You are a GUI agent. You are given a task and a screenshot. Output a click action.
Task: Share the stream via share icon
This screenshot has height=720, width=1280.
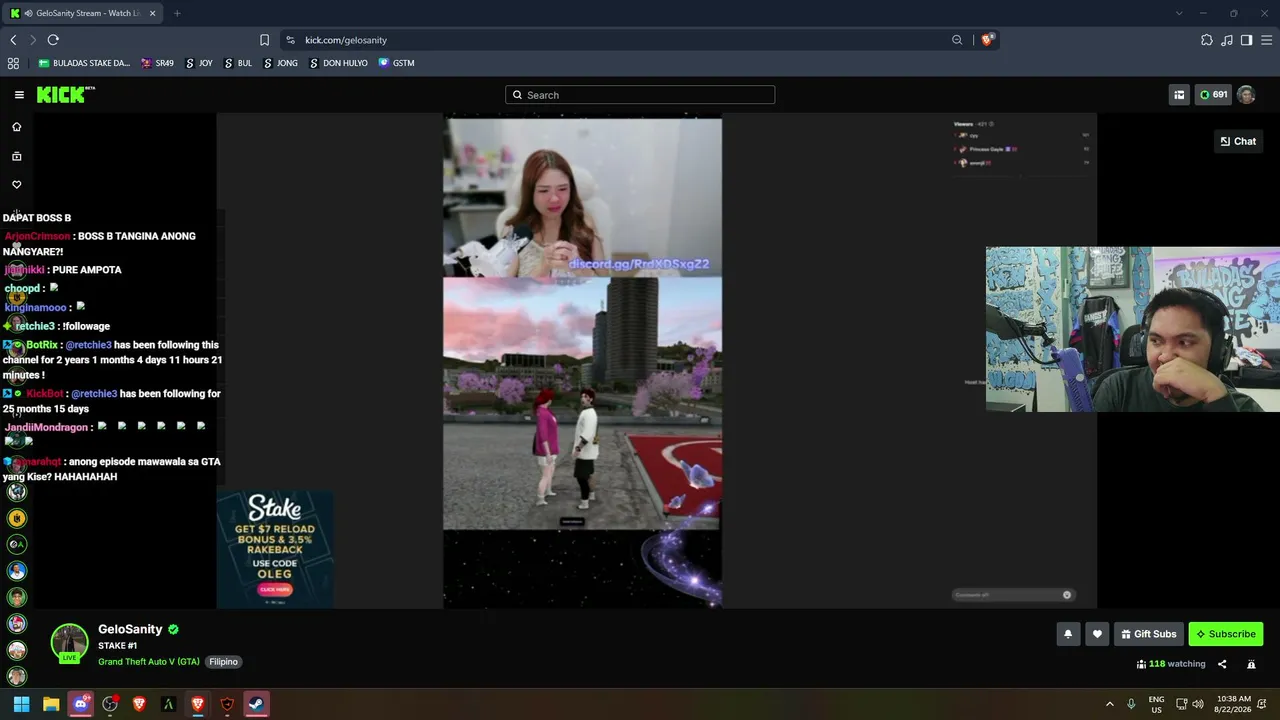tap(1222, 664)
